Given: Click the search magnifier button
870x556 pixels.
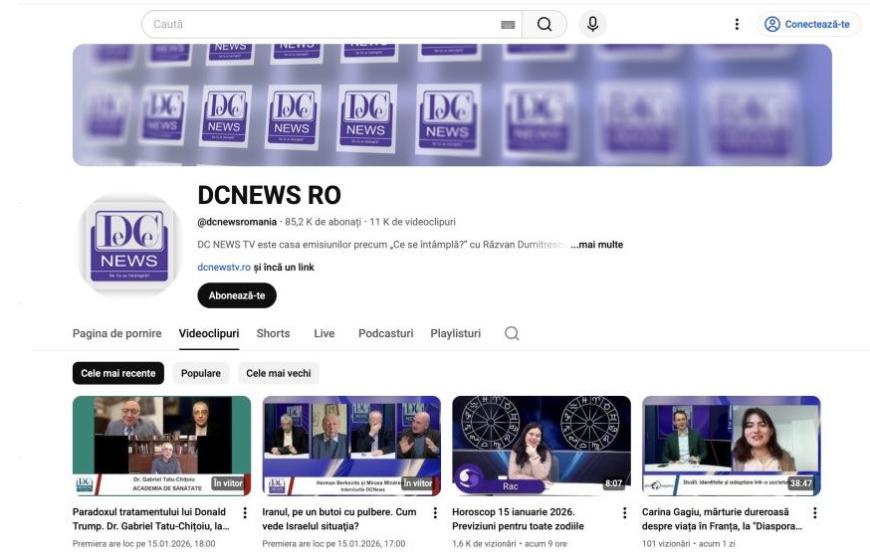Looking at the screenshot, I should 544,25.
